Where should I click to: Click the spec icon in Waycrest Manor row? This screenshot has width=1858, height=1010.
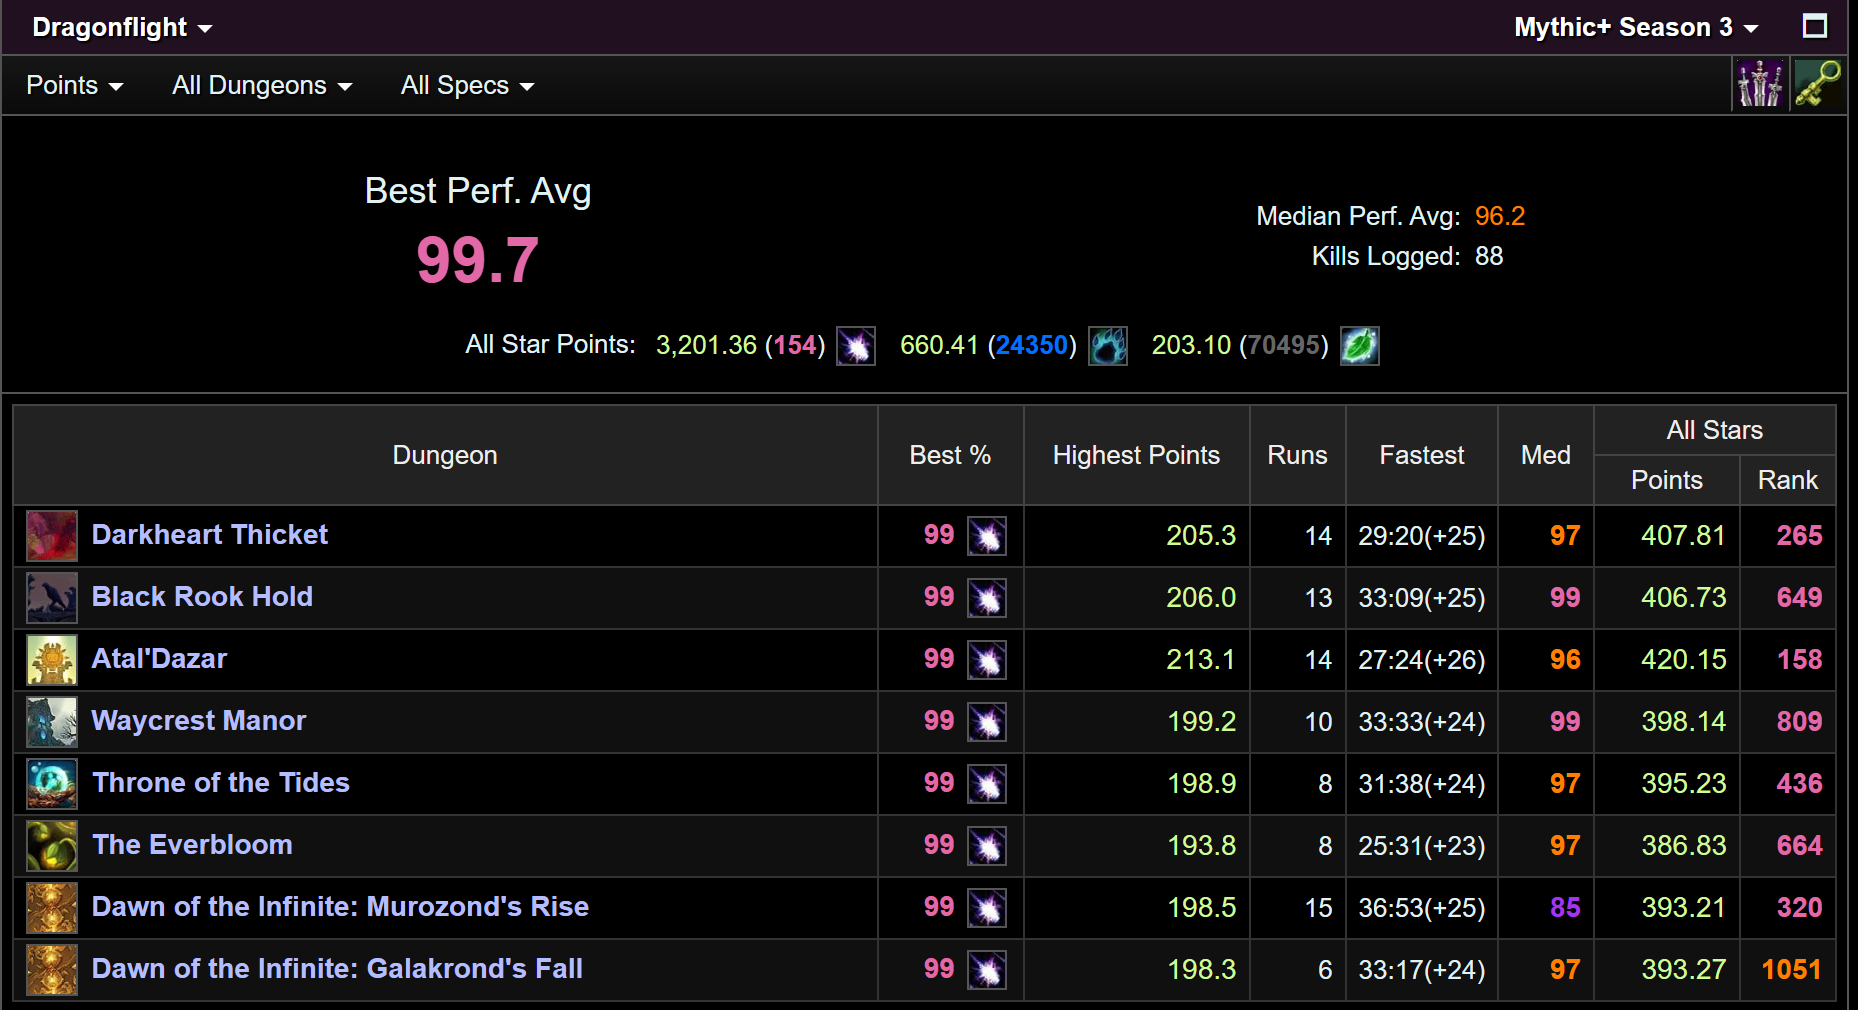987,722
